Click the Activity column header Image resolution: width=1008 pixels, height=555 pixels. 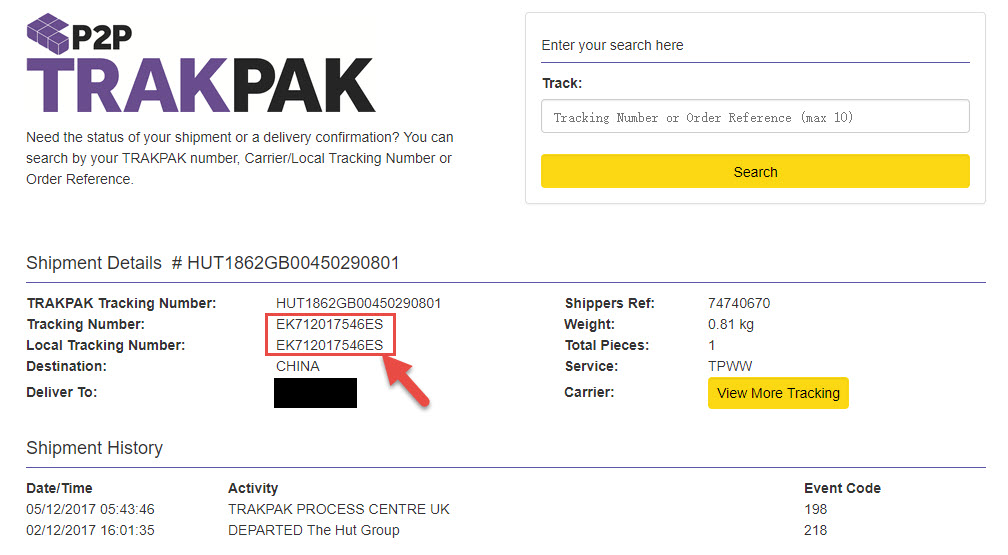coord(253,488)
